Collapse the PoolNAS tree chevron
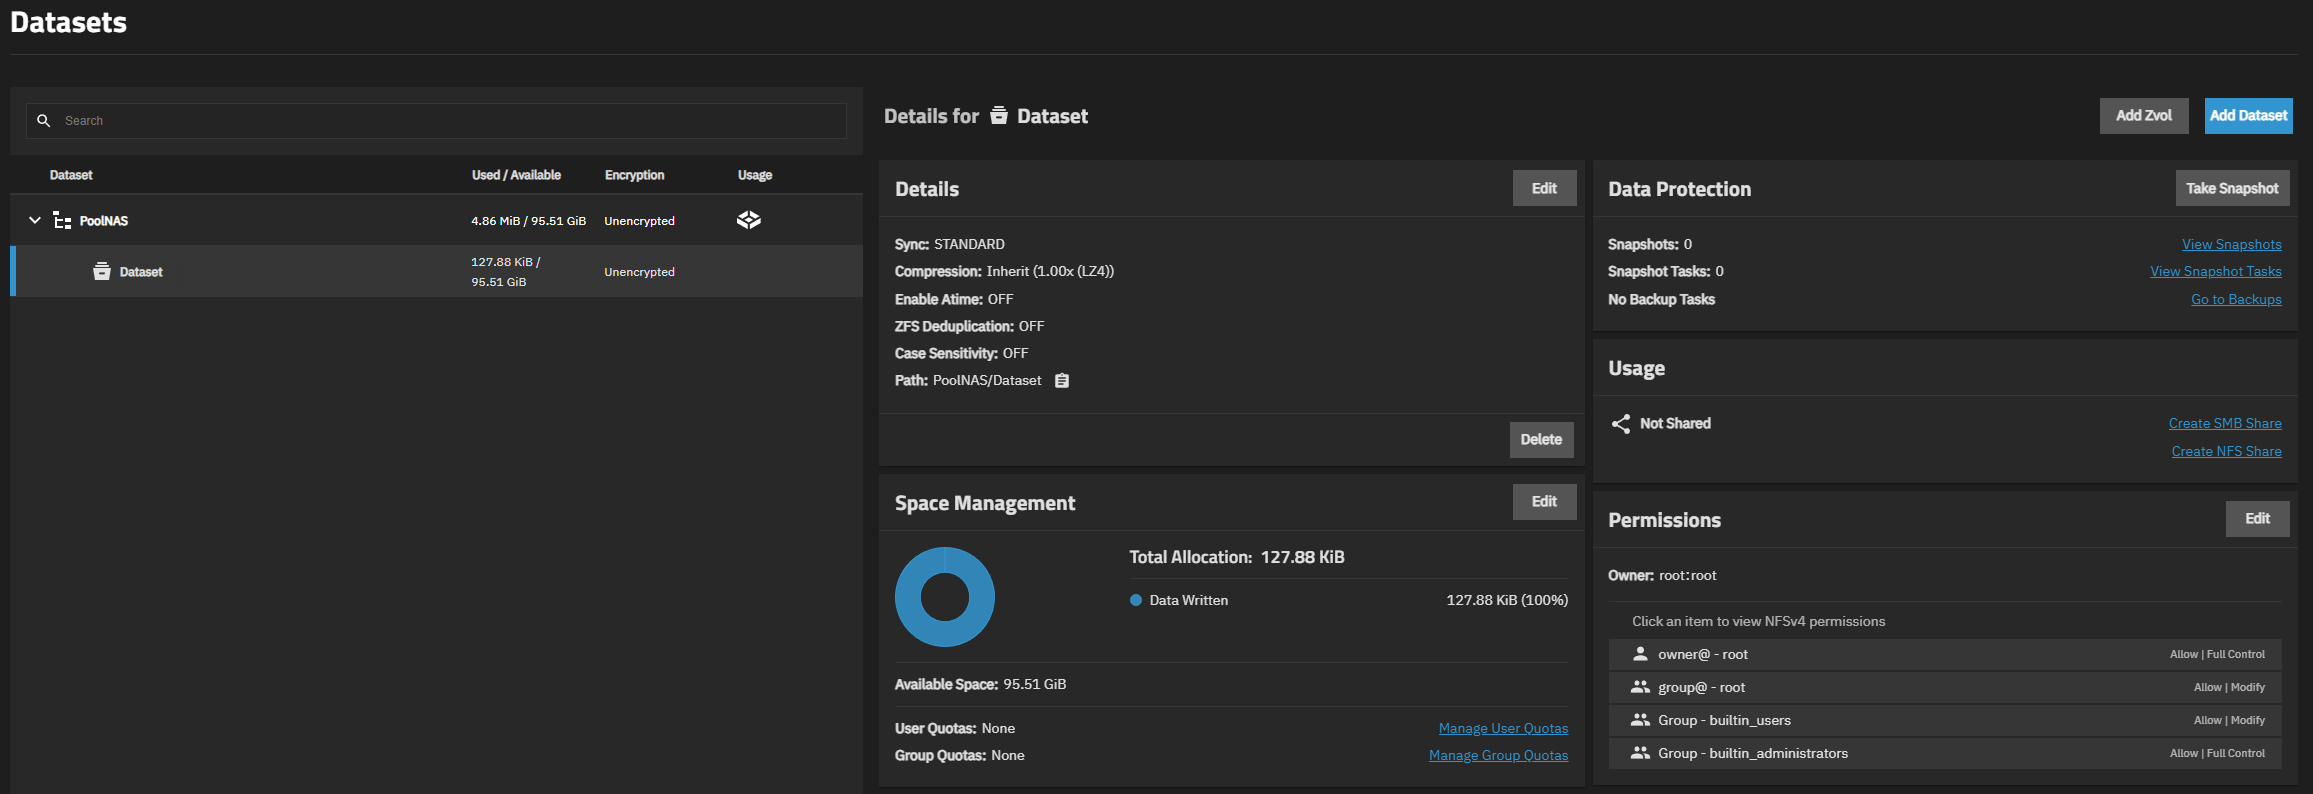This screenshot has width=2313, height=794. pyautogui.click(x=35, y=220)
